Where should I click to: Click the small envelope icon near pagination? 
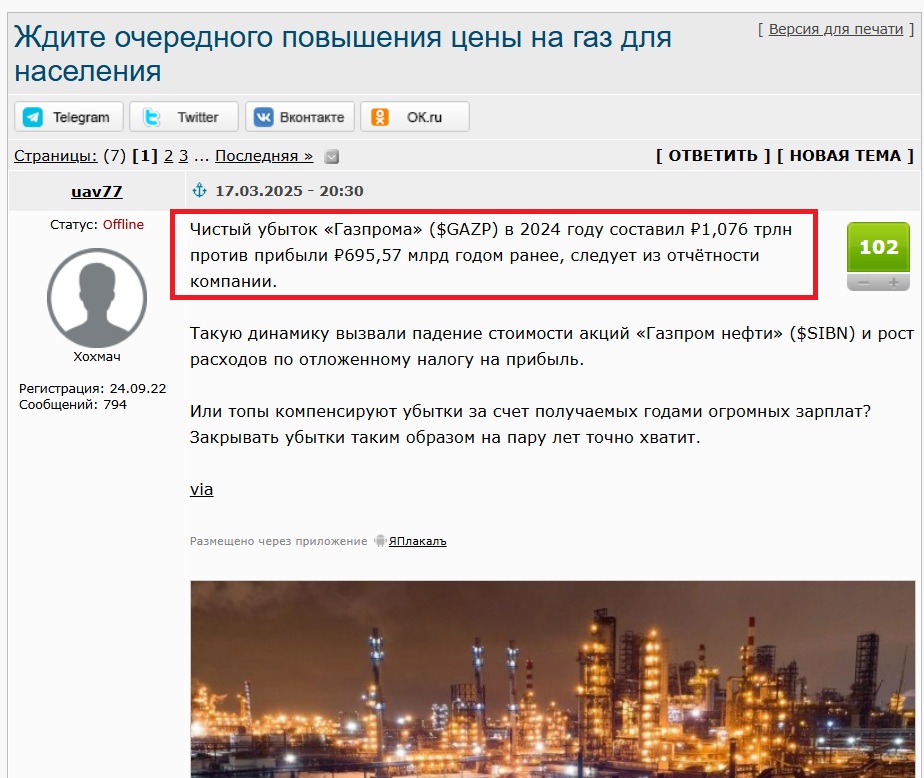point(332,156)
